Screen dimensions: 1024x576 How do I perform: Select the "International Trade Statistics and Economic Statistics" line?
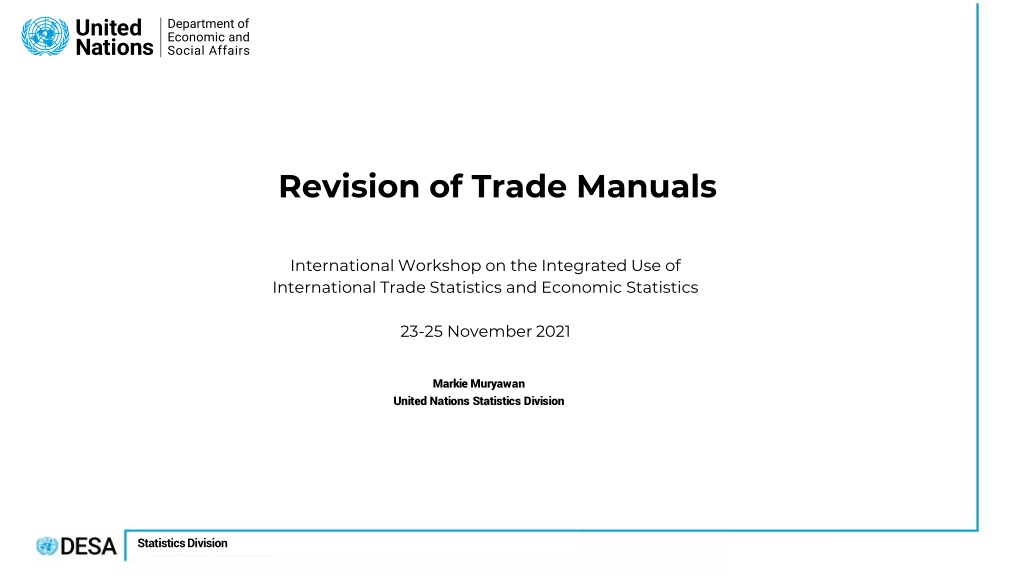click(485, 287)
